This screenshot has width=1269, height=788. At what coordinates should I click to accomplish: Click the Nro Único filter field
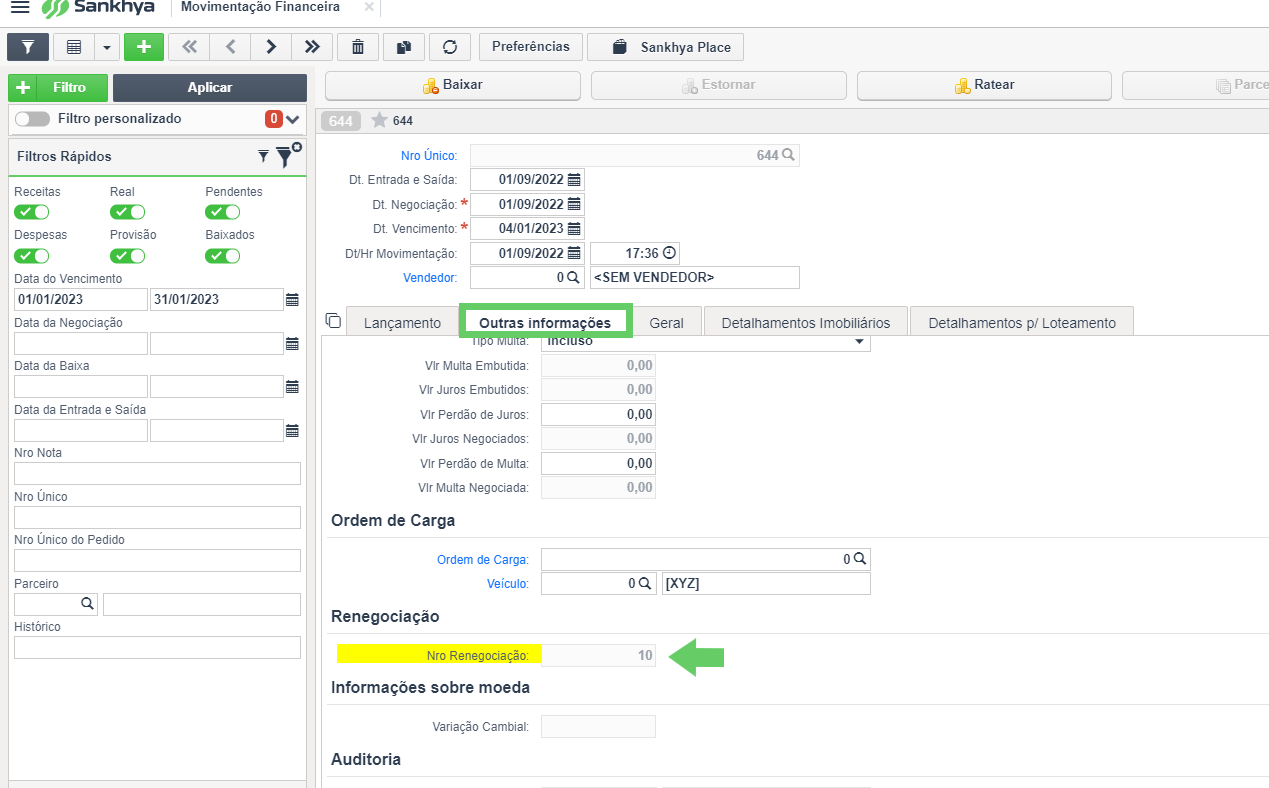coord(157,517)
